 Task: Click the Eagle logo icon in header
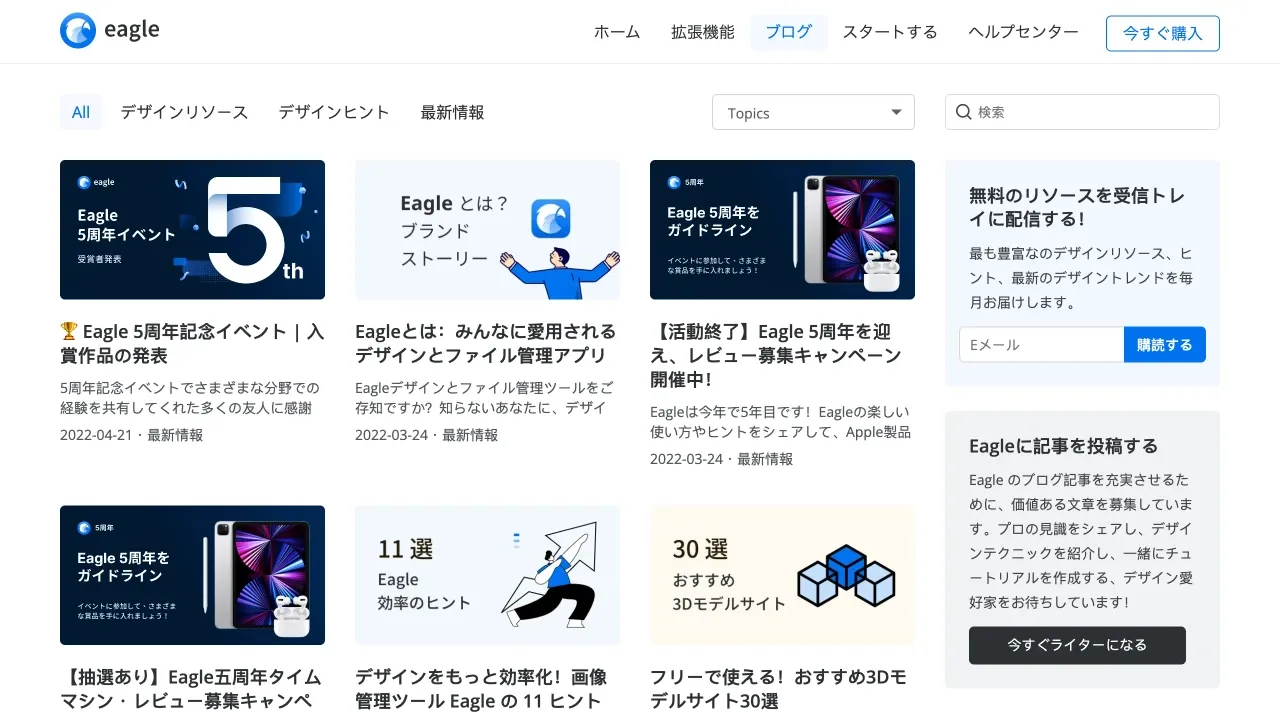click(x=78, y=31)
